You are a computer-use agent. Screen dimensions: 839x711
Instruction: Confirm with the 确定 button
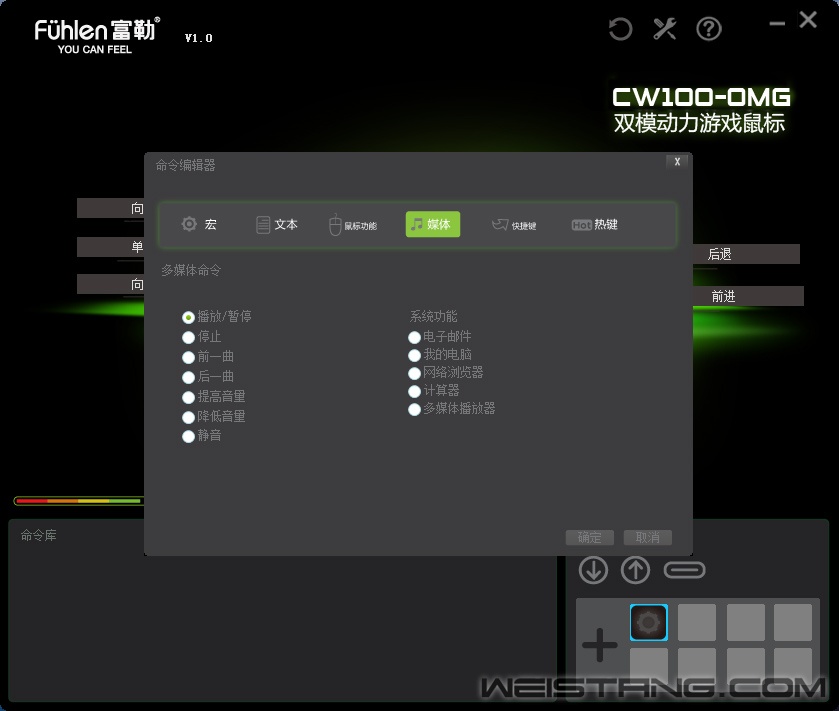click(x=590, y=537)
